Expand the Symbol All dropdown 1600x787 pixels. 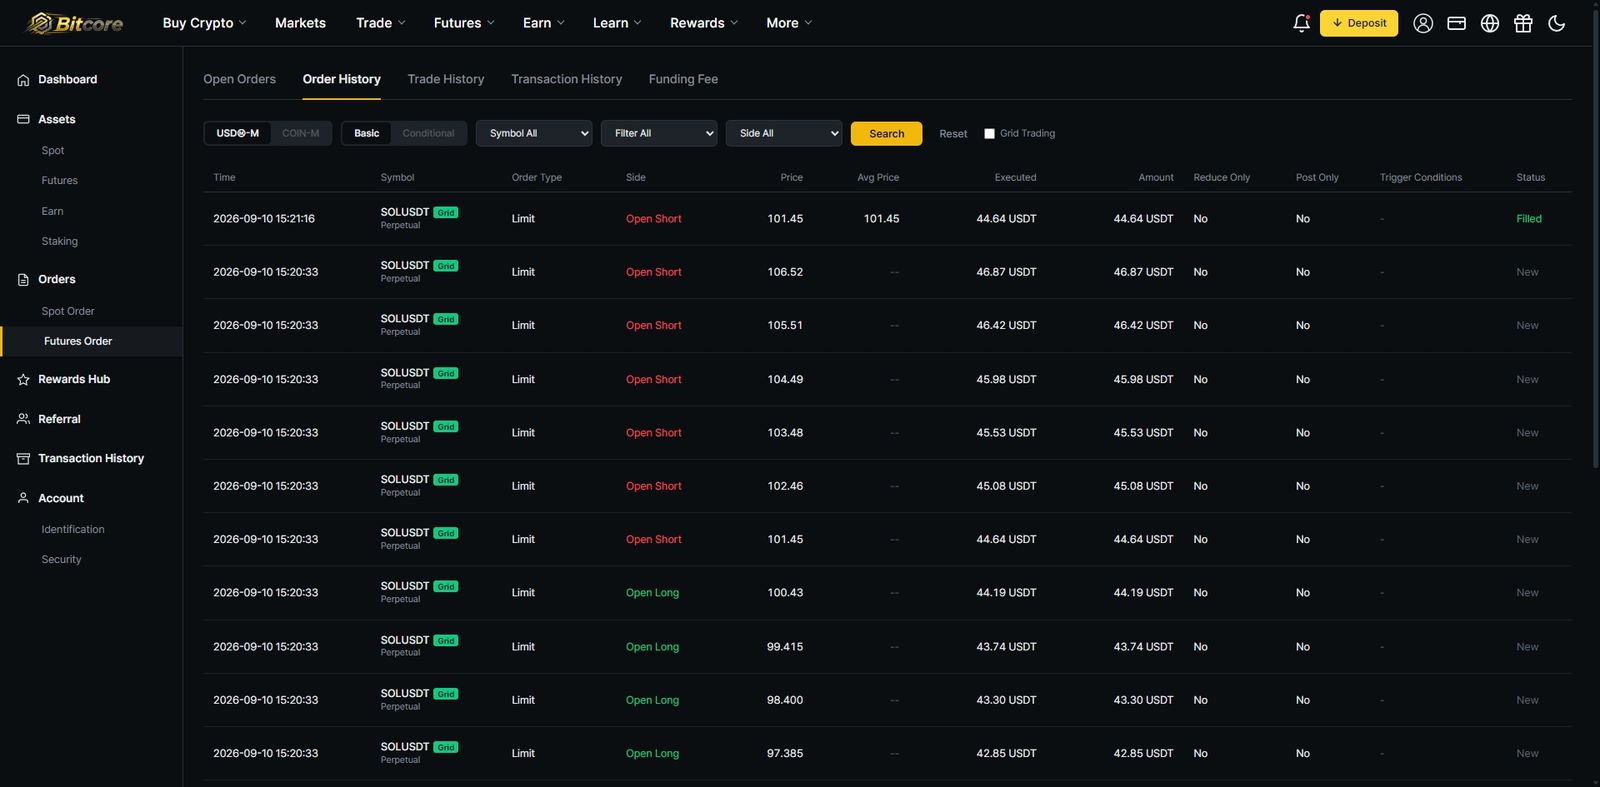point(534,133)
